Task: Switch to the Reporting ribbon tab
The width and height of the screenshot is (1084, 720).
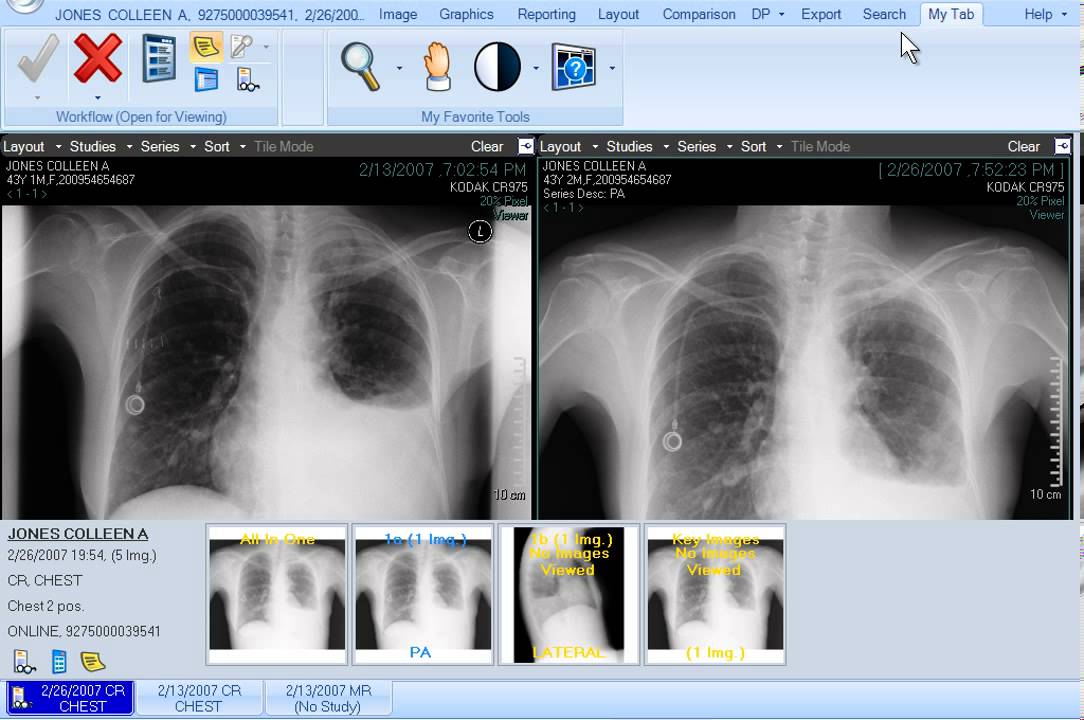Action: (546, 14)
